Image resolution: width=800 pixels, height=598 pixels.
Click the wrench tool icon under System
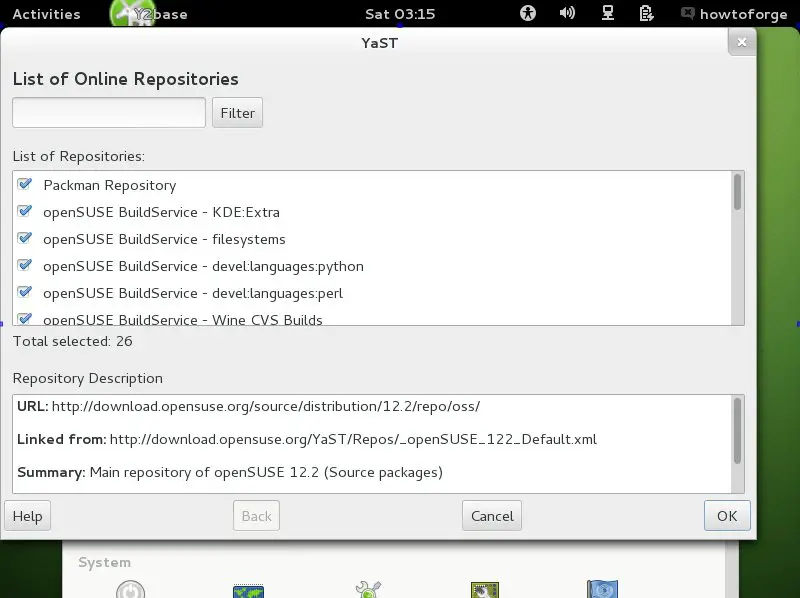pos(367,589)
